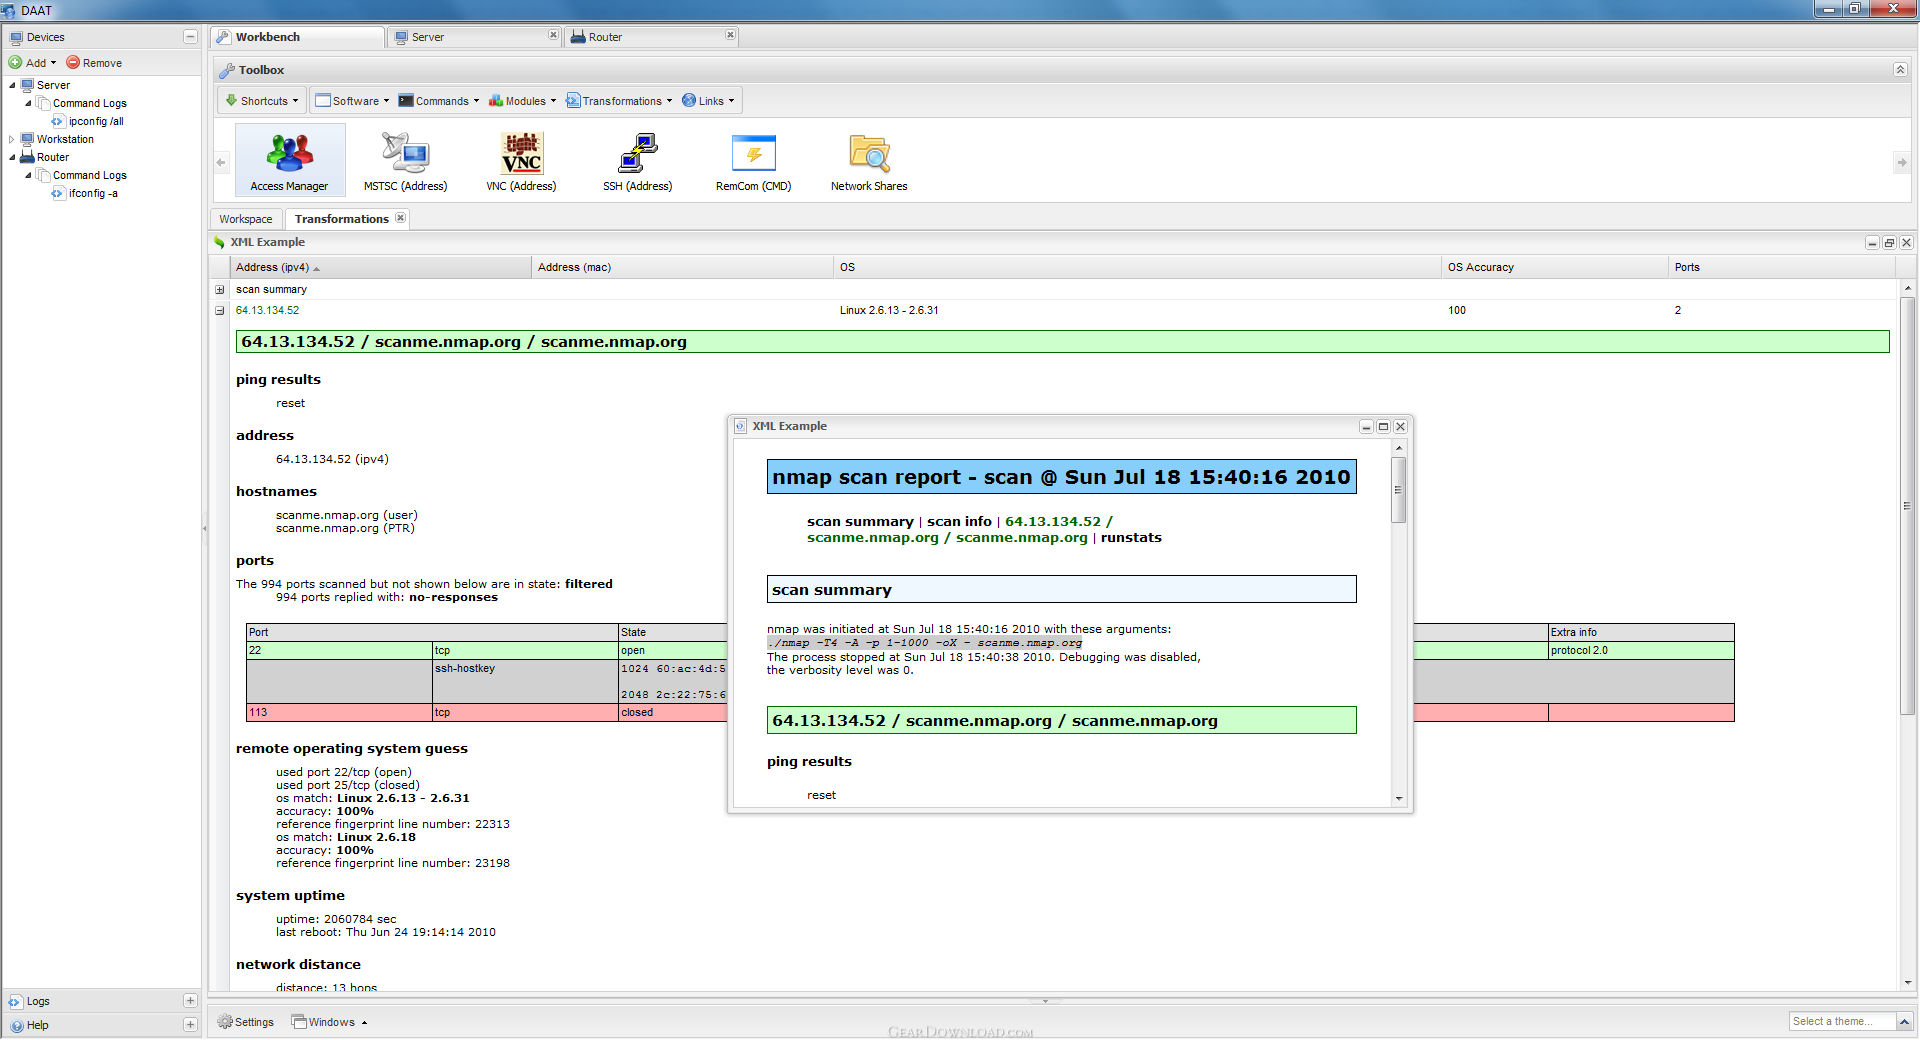Open the Modules dropdown menu

(x=522, y=101)
